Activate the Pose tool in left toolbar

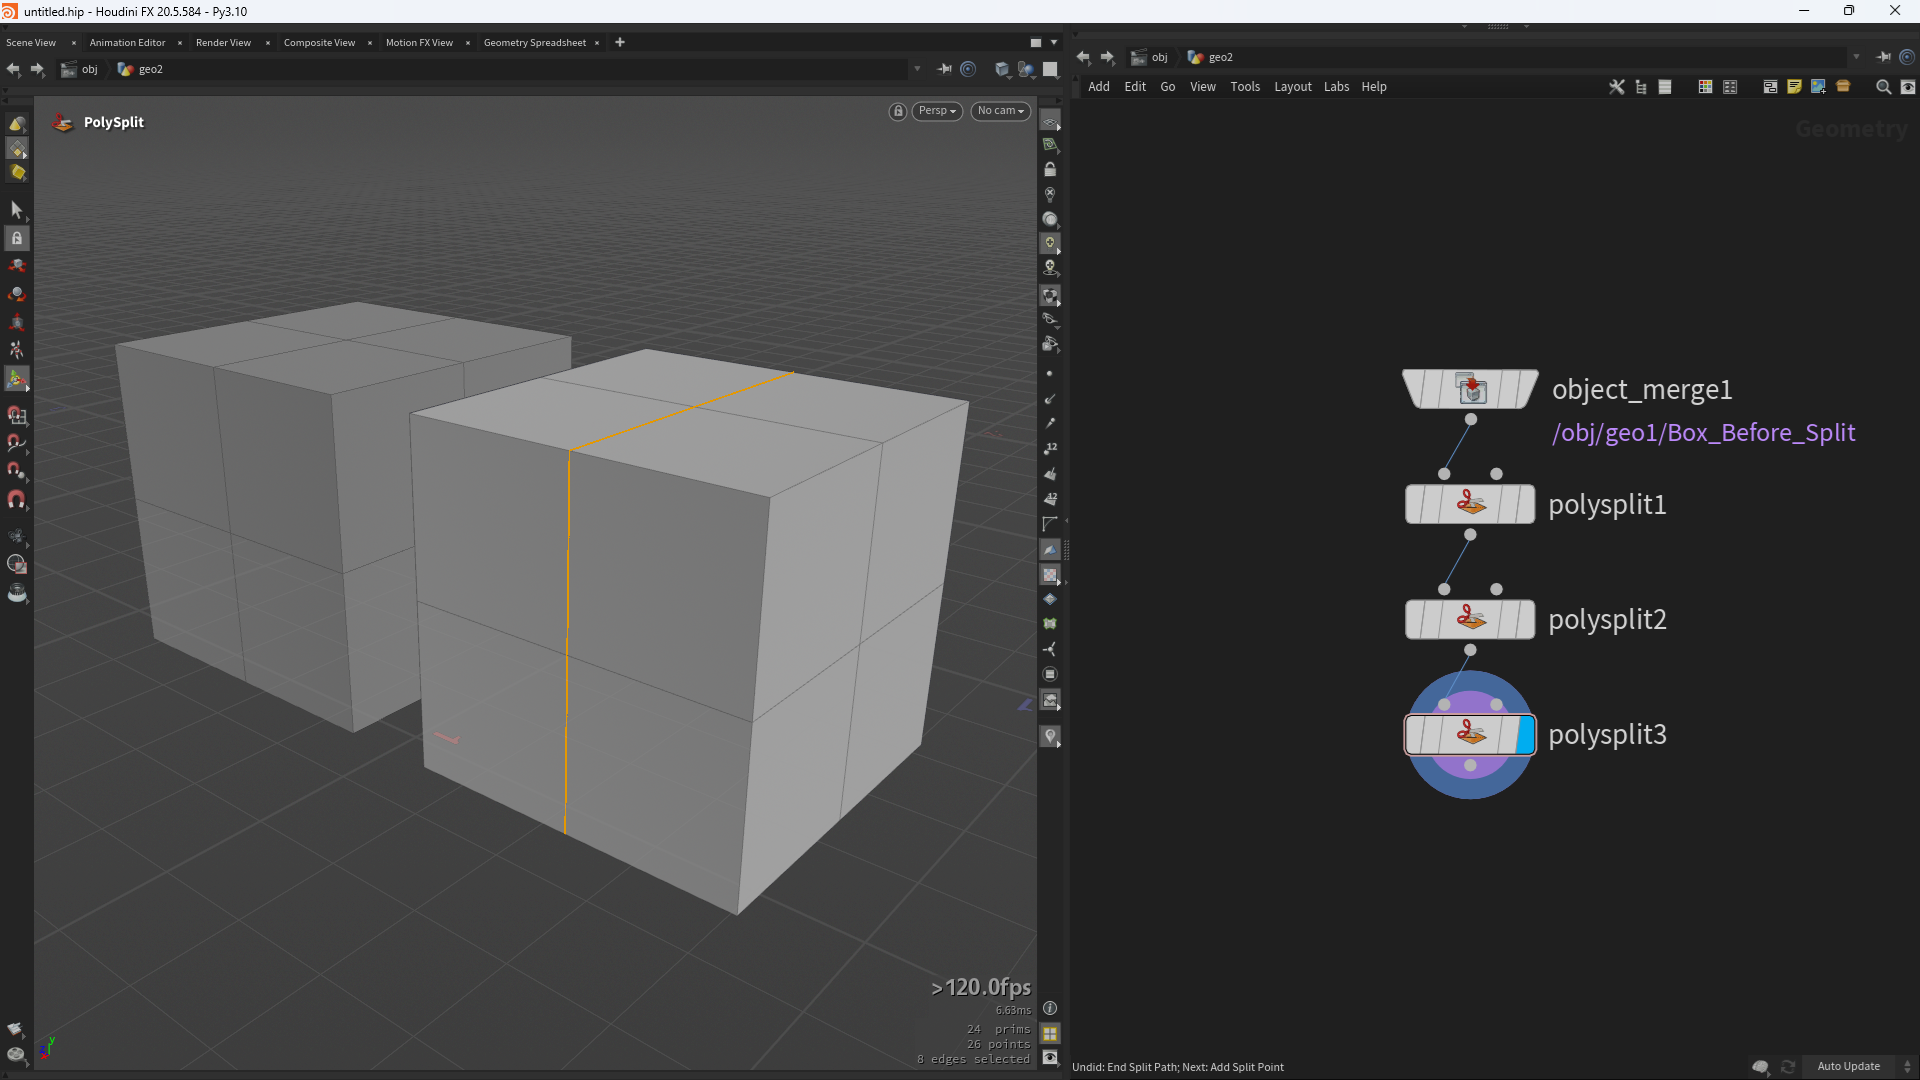[x=16, y=350]
